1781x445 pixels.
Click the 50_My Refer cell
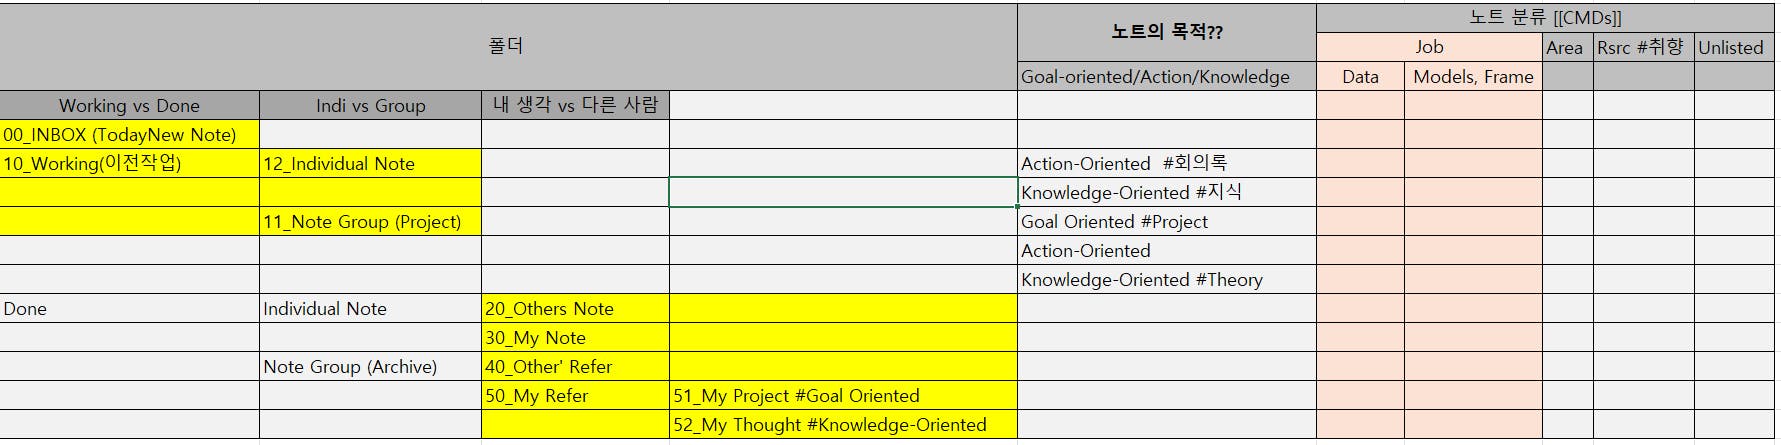tap(575, 396)
